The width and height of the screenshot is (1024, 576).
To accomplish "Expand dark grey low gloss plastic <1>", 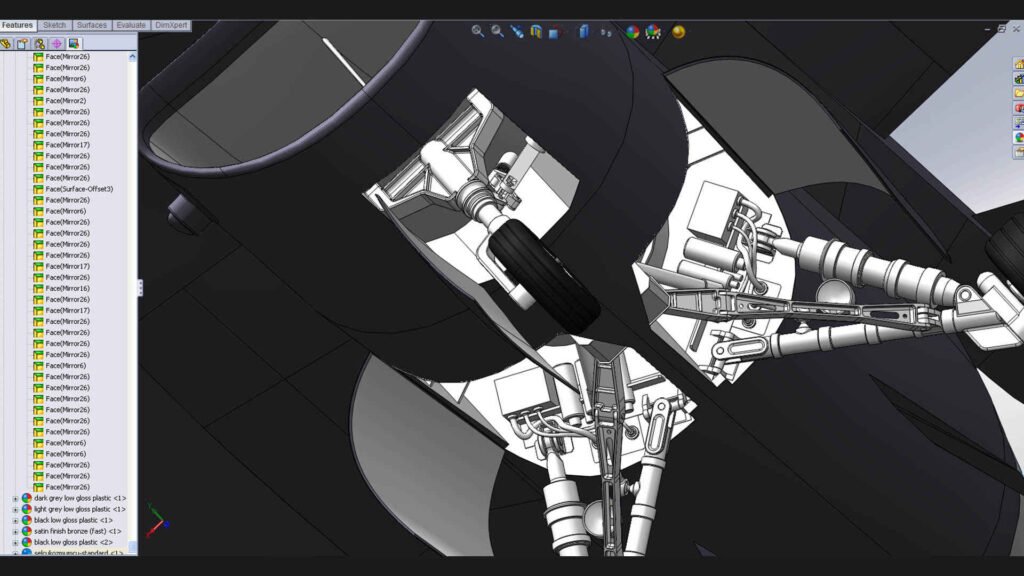I will pos(15,498).
